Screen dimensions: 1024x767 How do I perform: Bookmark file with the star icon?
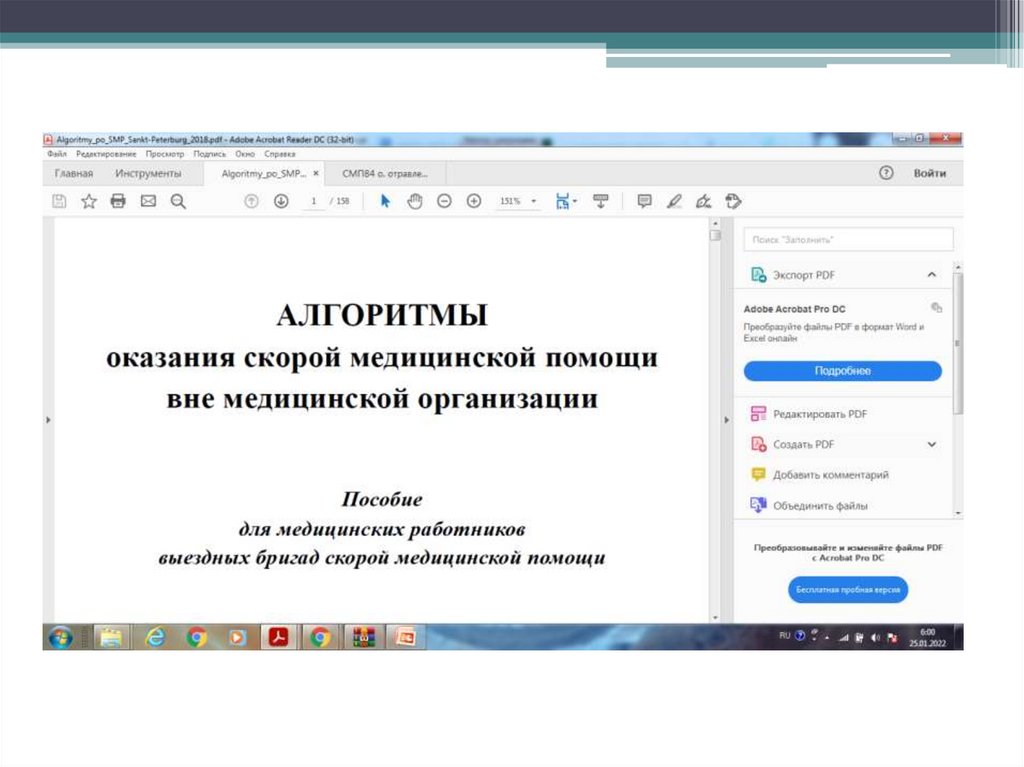[88, 201]
